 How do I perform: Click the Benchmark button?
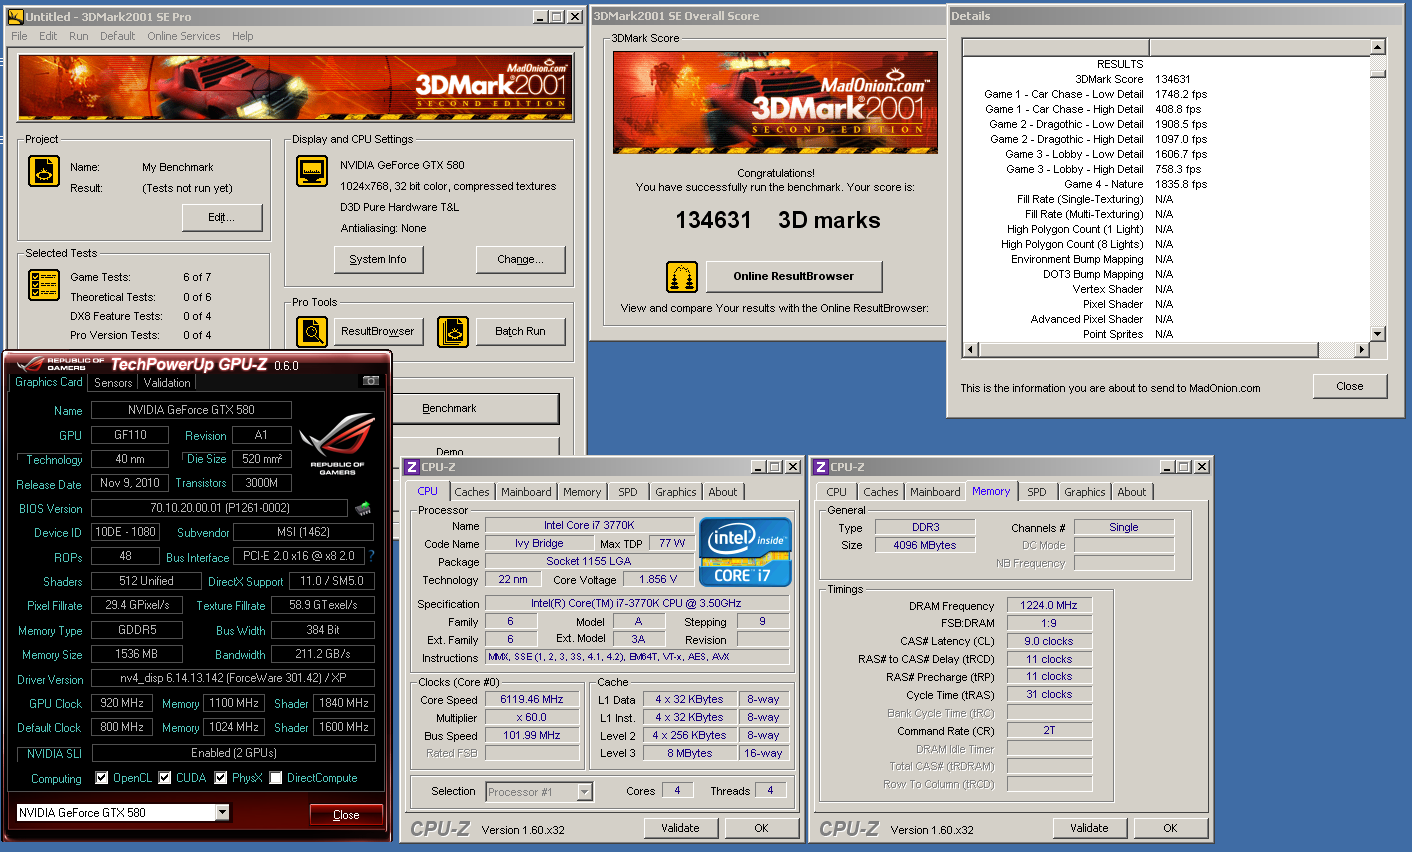tap(475, 408)
